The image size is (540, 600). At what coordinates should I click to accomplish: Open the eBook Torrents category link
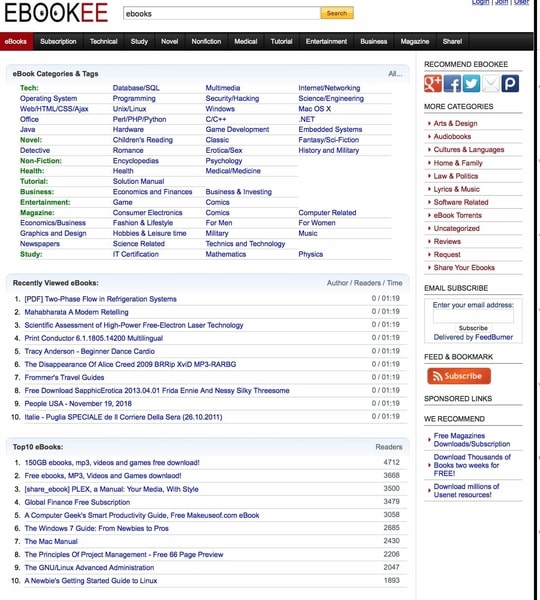tap(457, 215)
